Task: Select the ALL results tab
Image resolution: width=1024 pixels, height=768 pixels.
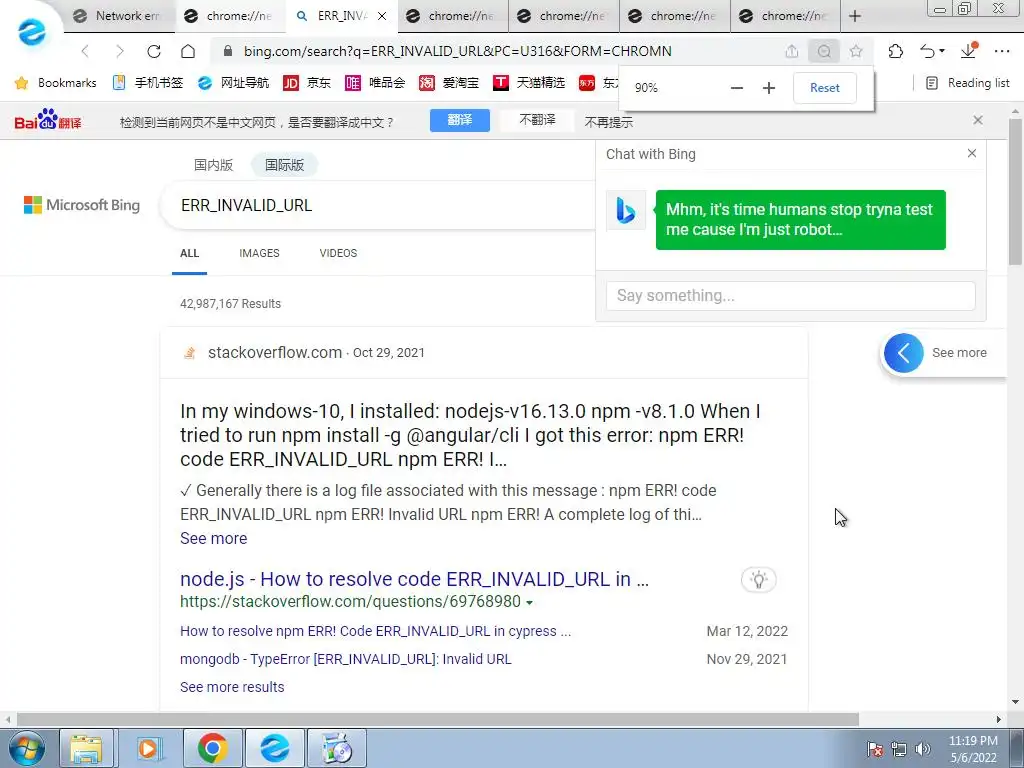Action: [x=189, y=253]
